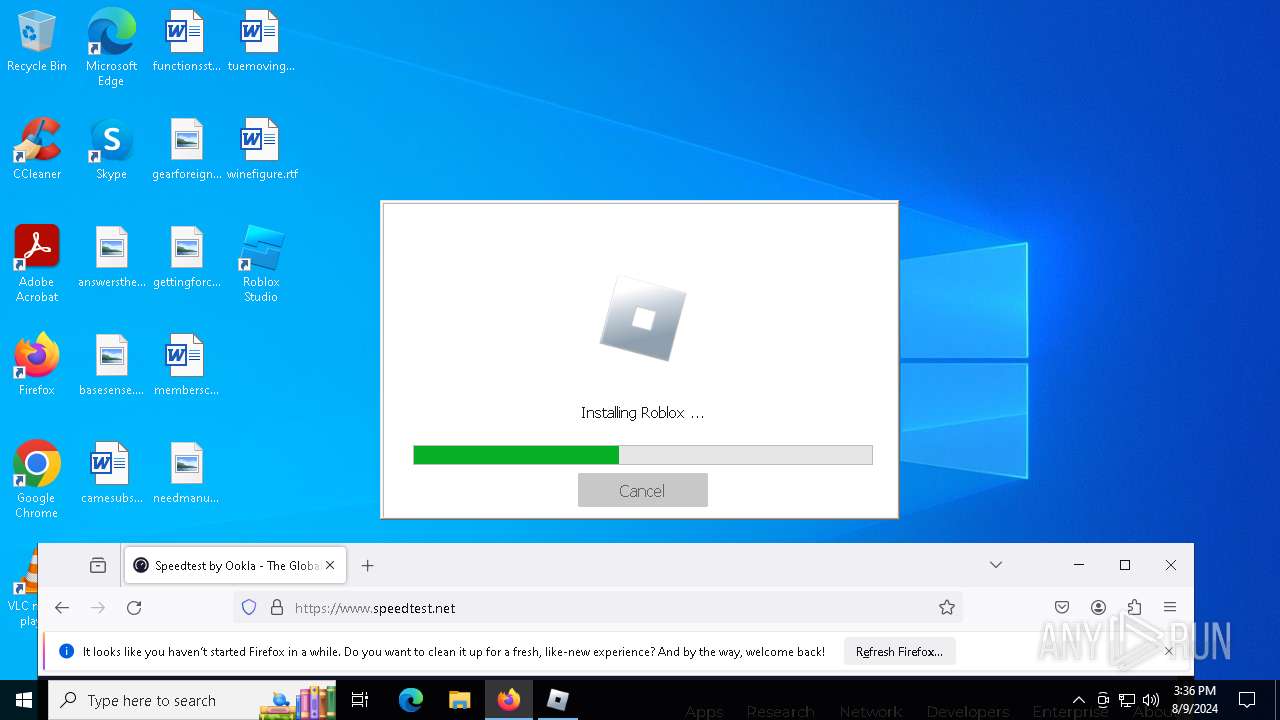Open Adobe Acrobat desktop shortcut
The height and width of the screenshot is (720, 1280).
pyautogui.click(x=37, y=263)
